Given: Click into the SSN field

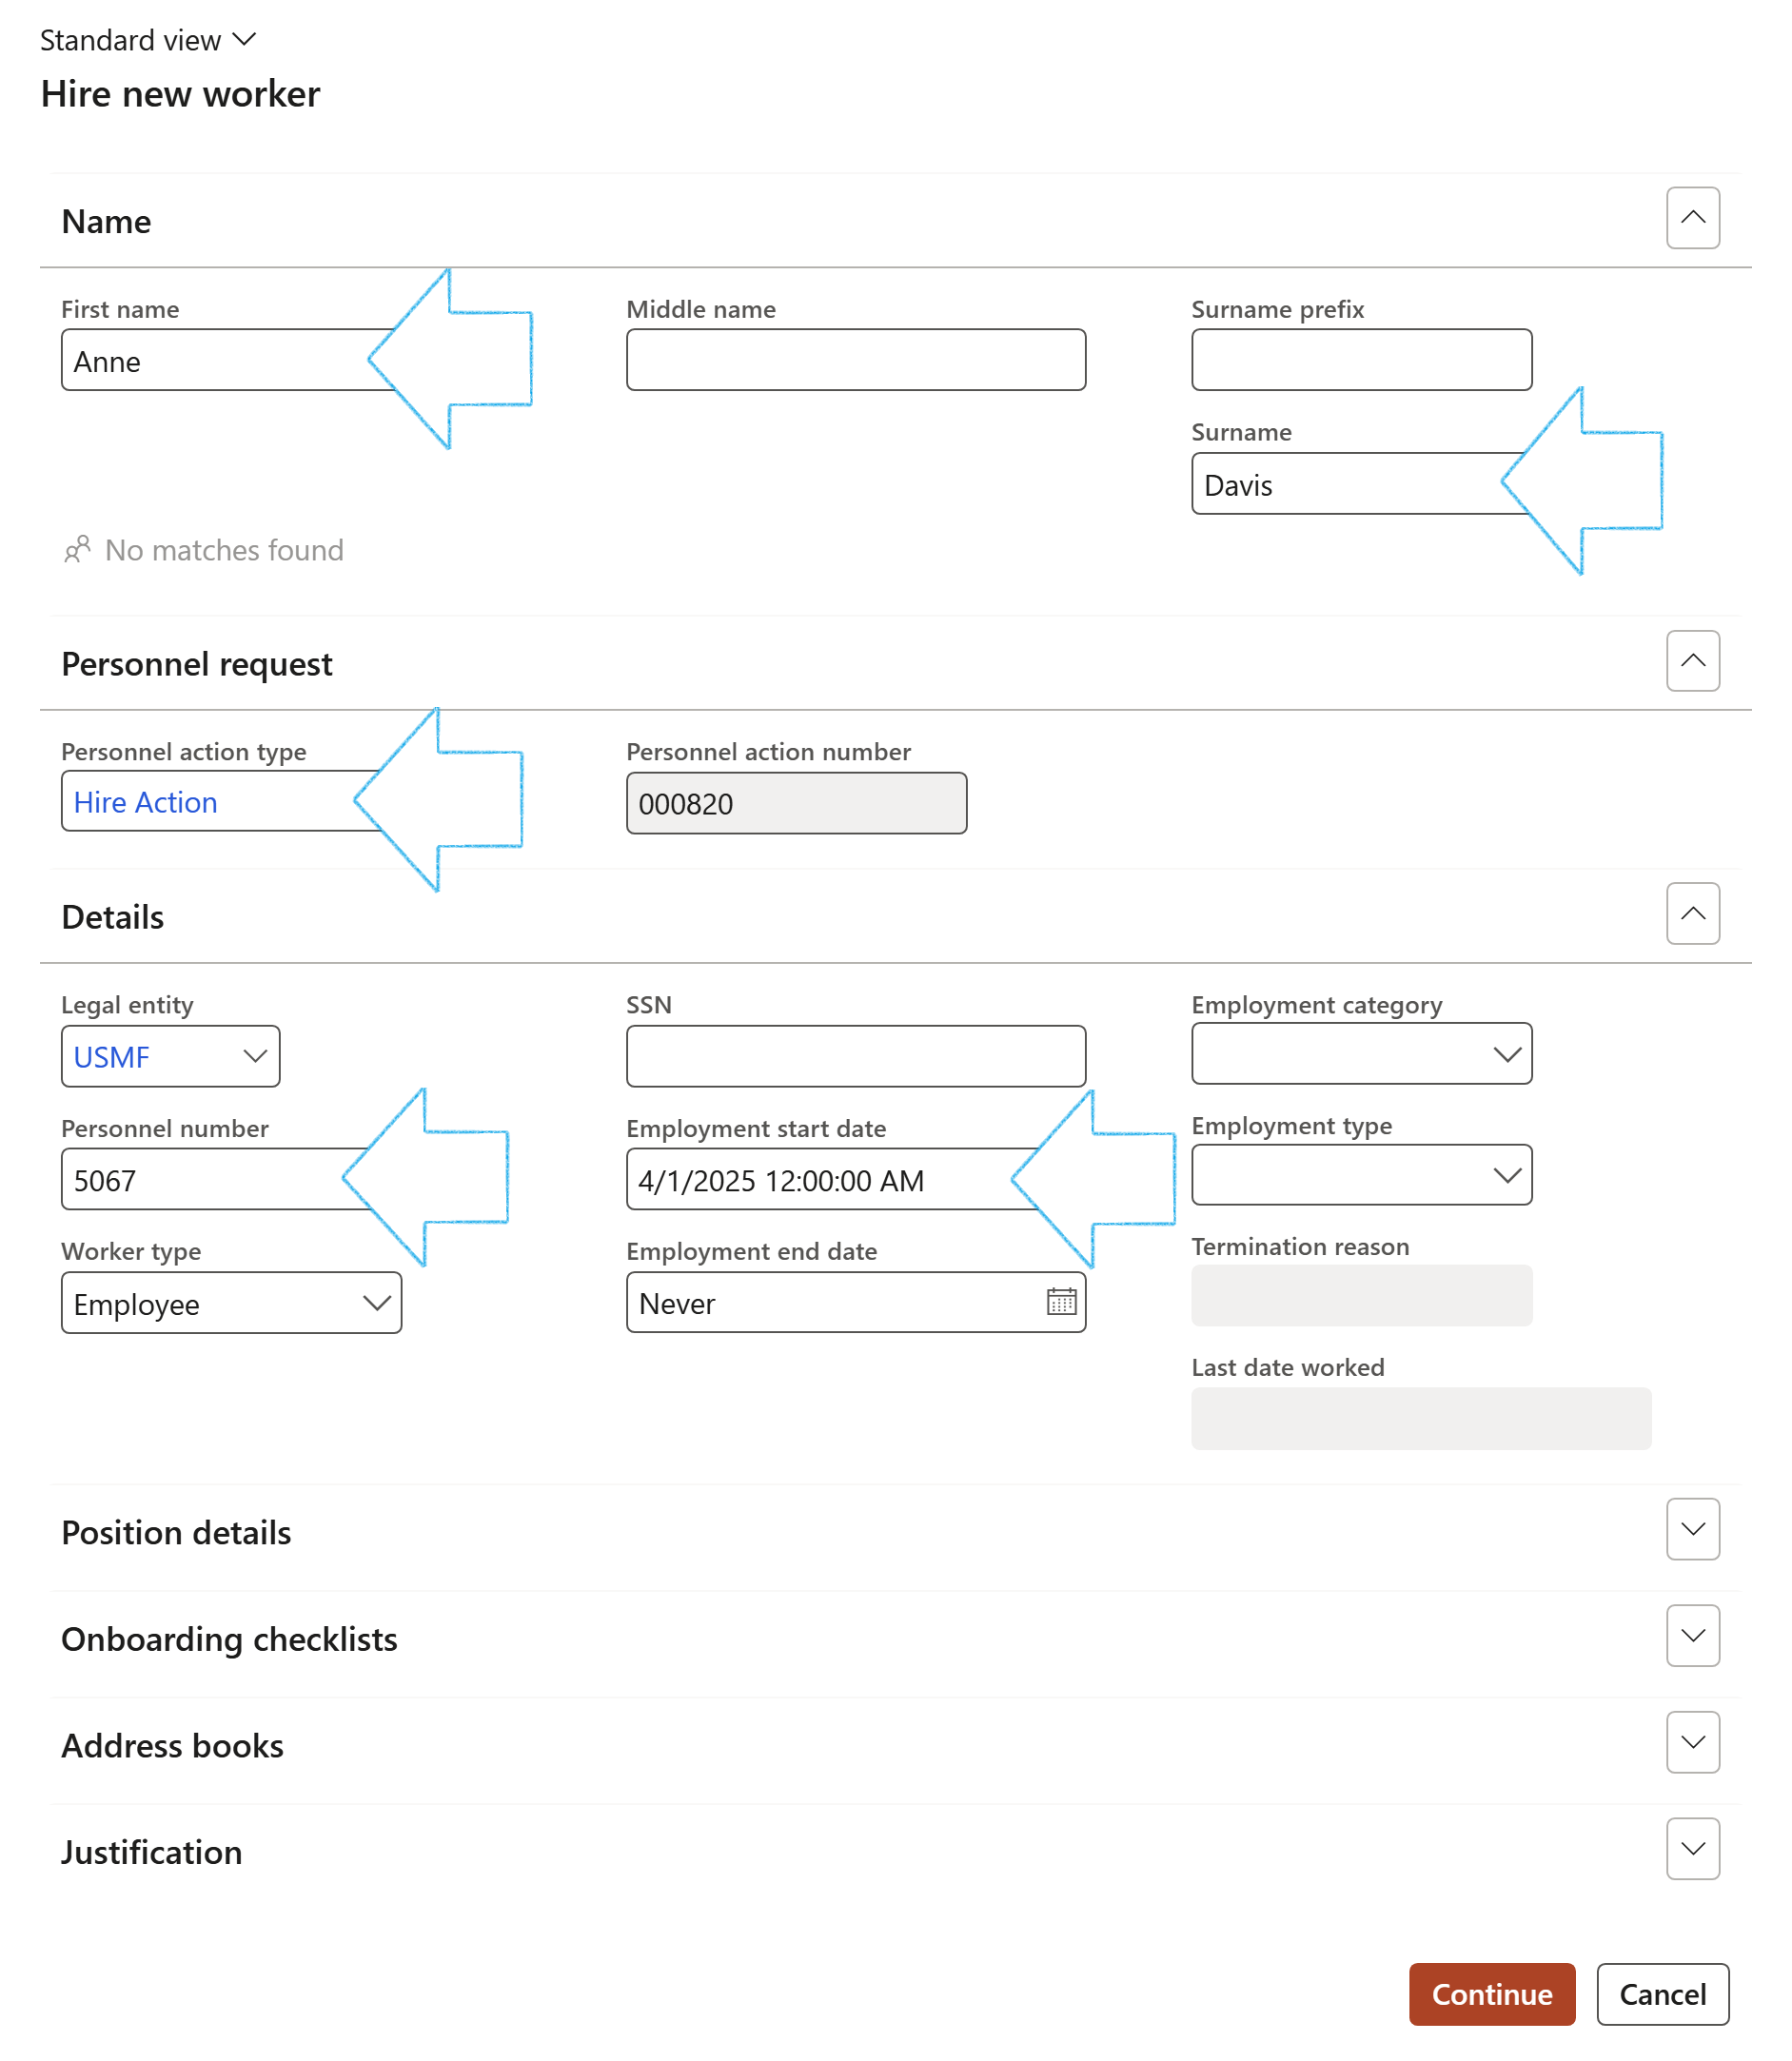Looking at the screenshot, I should 856,1056.
